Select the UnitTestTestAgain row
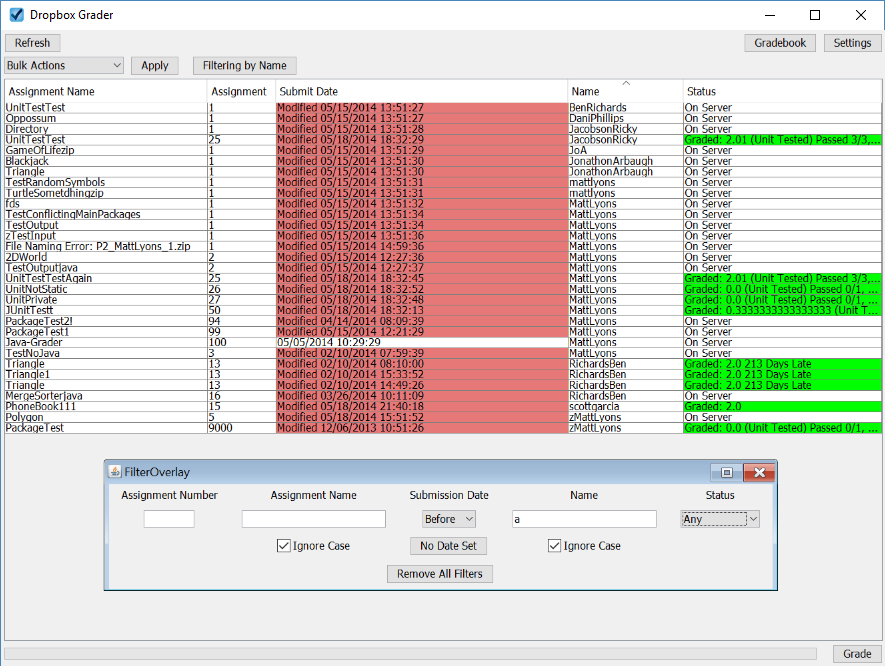Screen dimensions: 885x666 [443, 279]
